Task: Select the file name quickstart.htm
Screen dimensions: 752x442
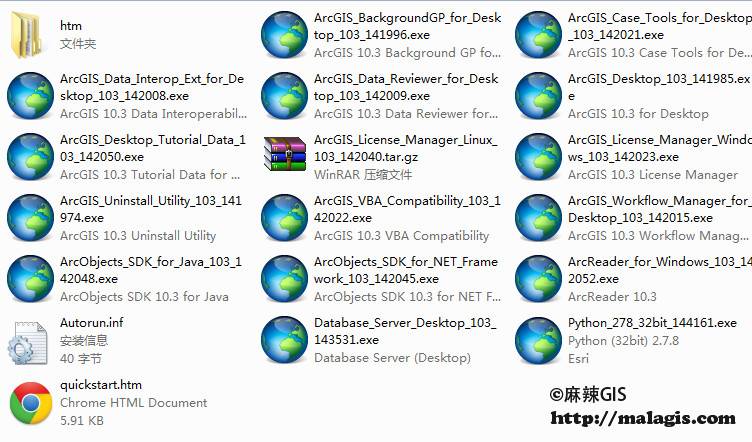Action: click(x=101, y=385)
